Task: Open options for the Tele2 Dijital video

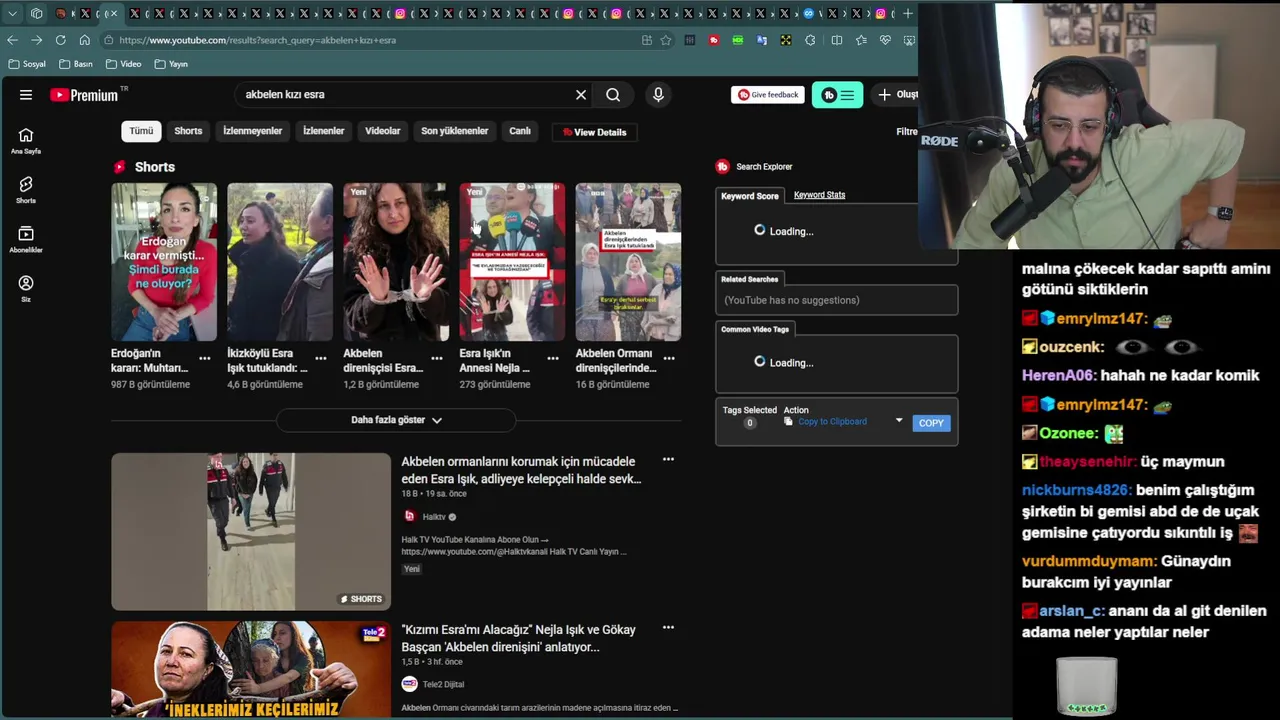Action: point(668,628)
